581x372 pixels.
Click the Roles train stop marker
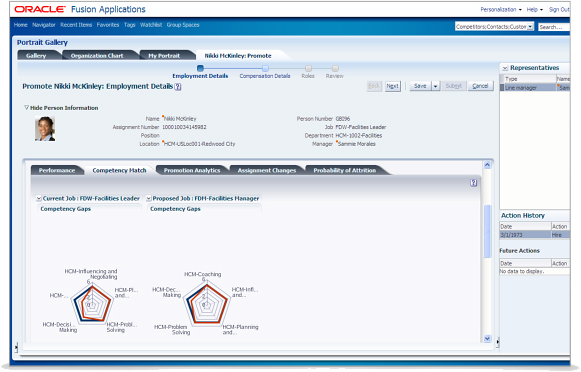pos(308,68)
